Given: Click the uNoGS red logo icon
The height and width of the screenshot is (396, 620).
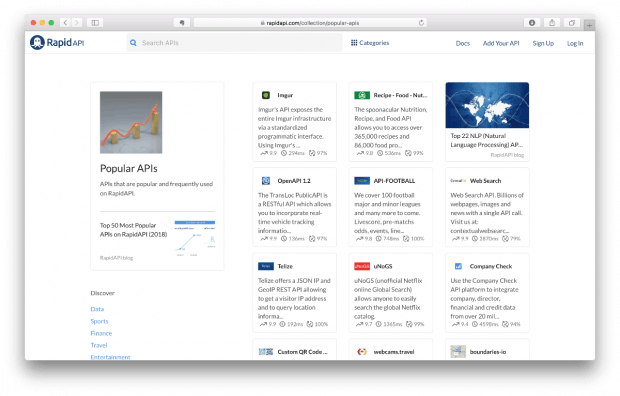Looking at the screenshot, I should pos(361,266).
